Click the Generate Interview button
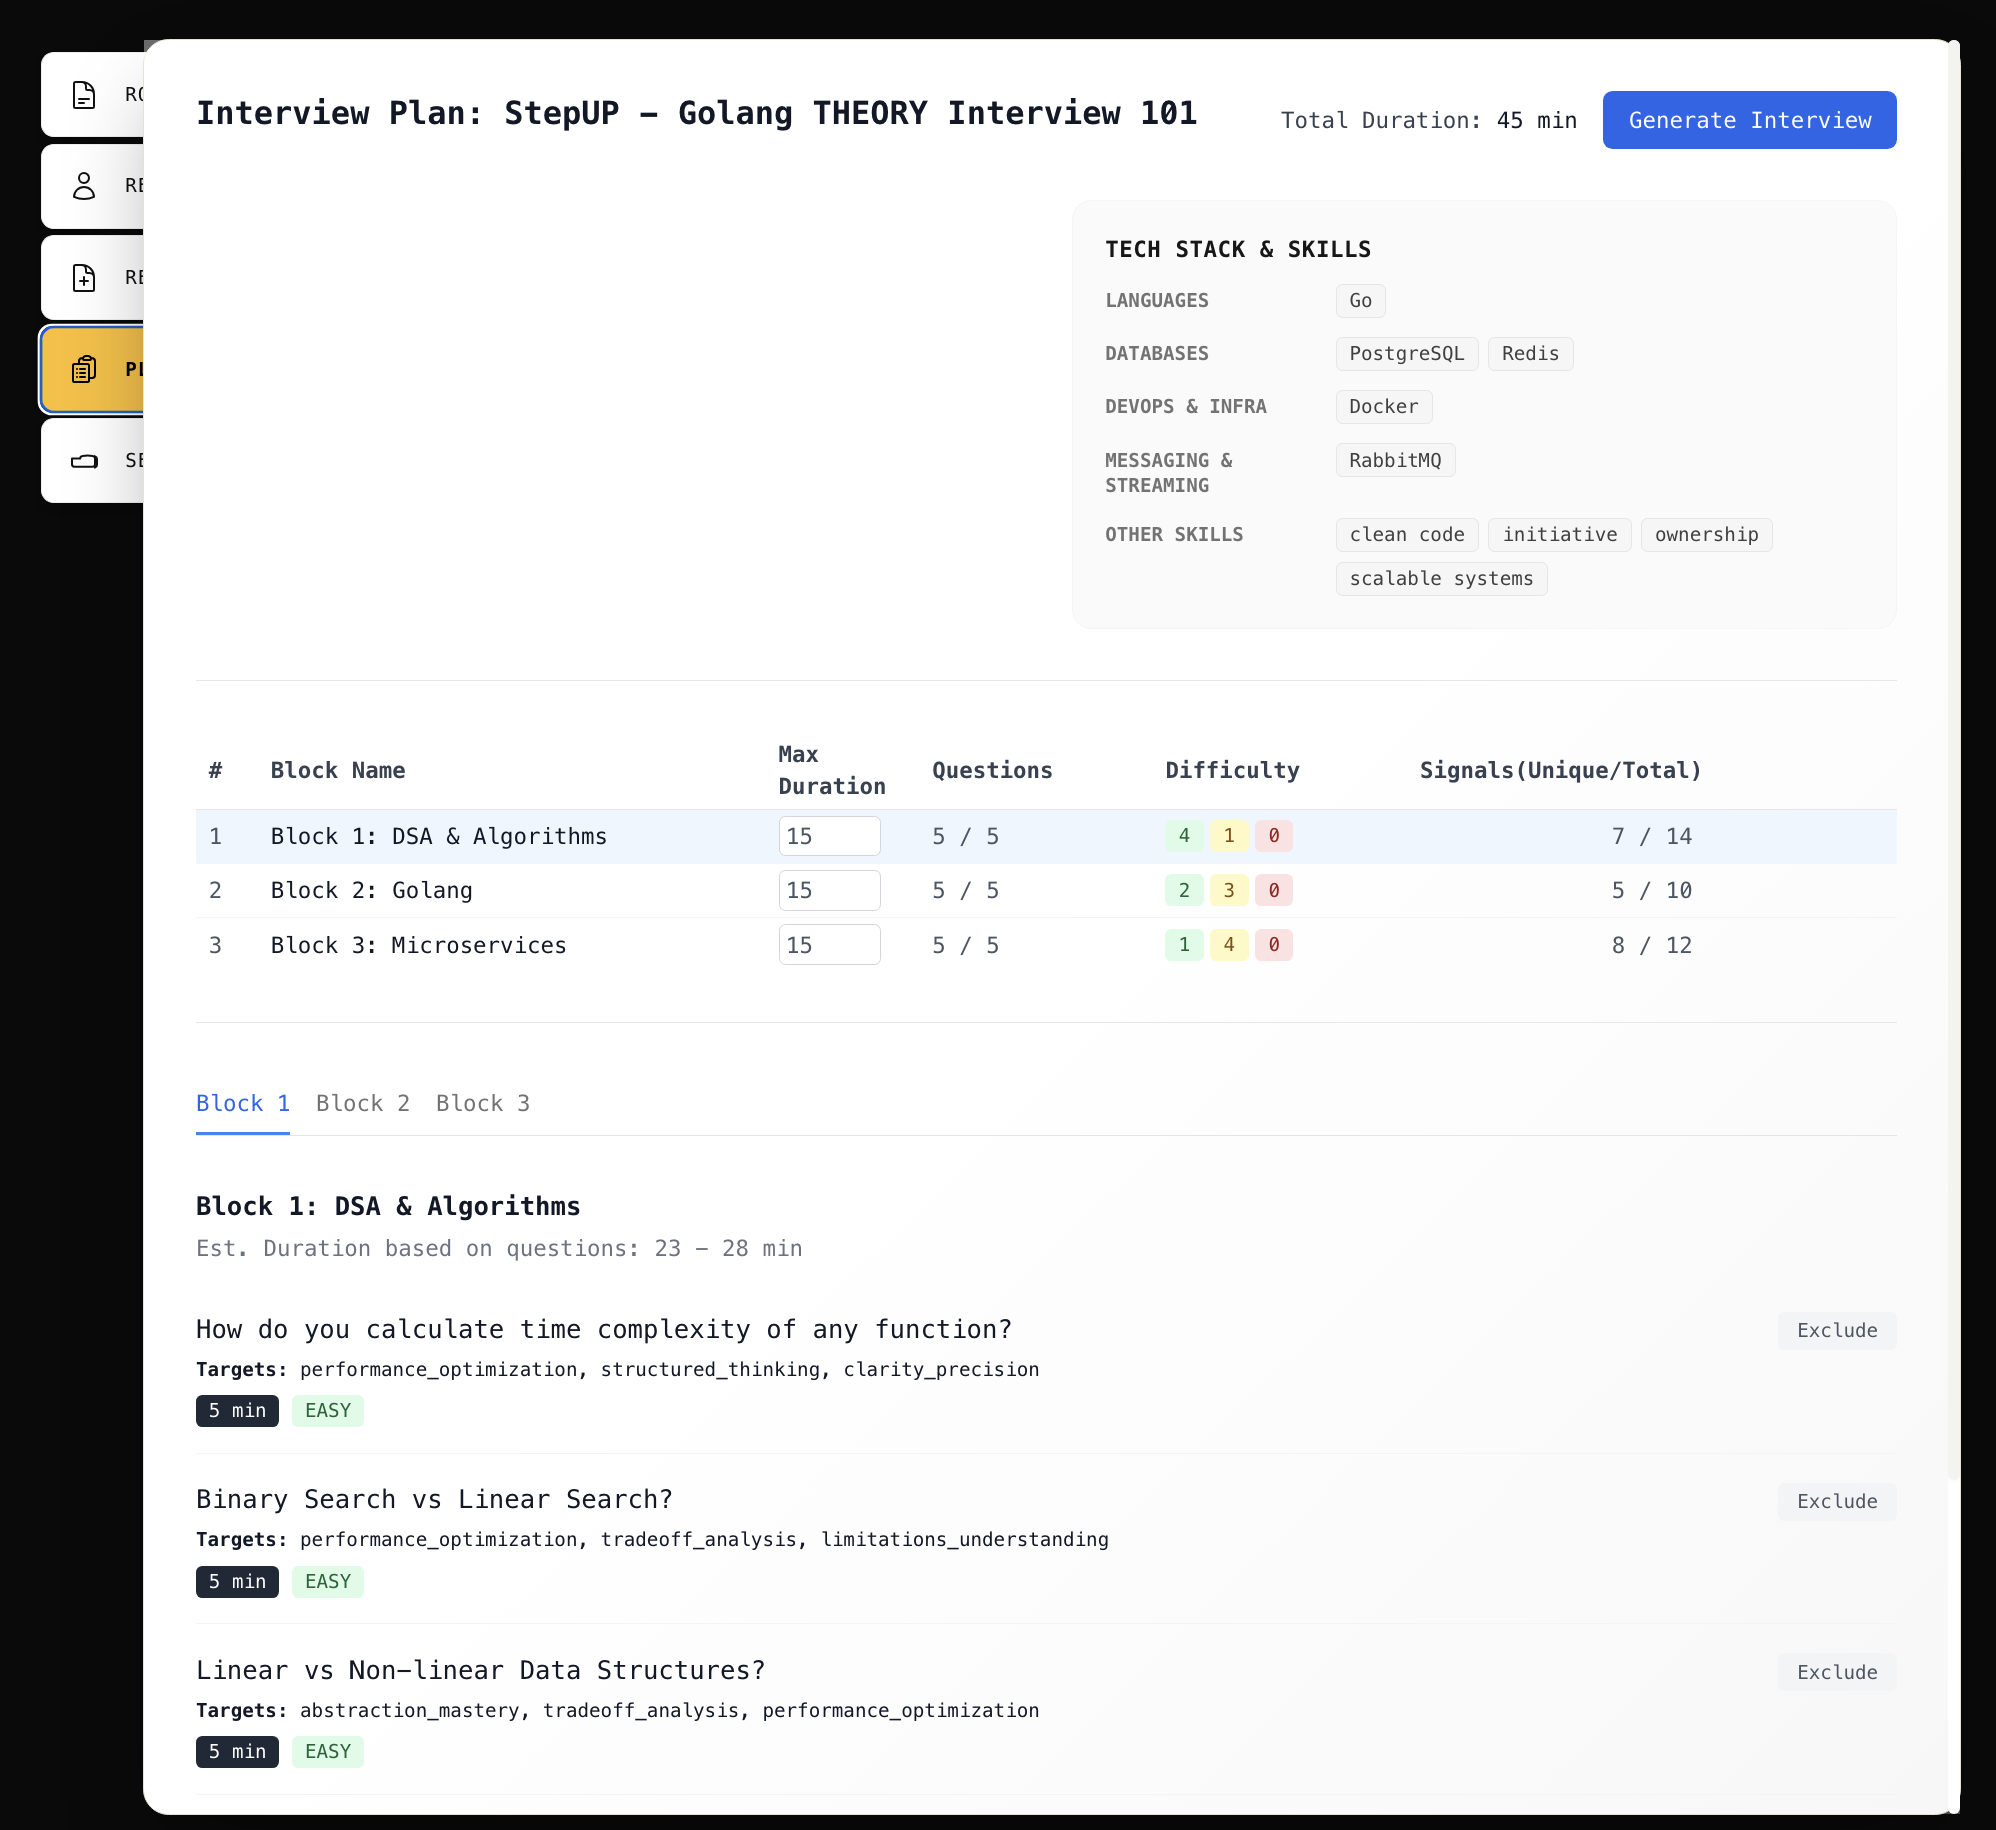1996x1830 pixels. click(x=1749, y=120)
